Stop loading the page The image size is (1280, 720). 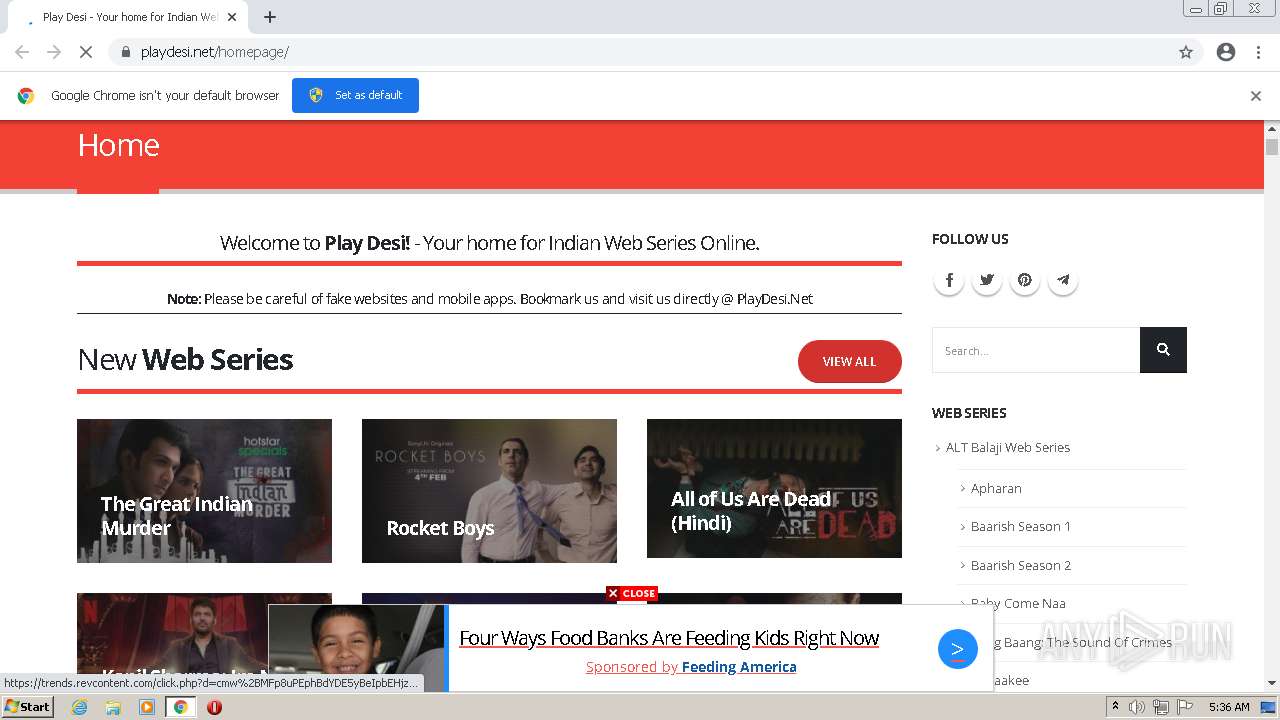pos(86,52)
